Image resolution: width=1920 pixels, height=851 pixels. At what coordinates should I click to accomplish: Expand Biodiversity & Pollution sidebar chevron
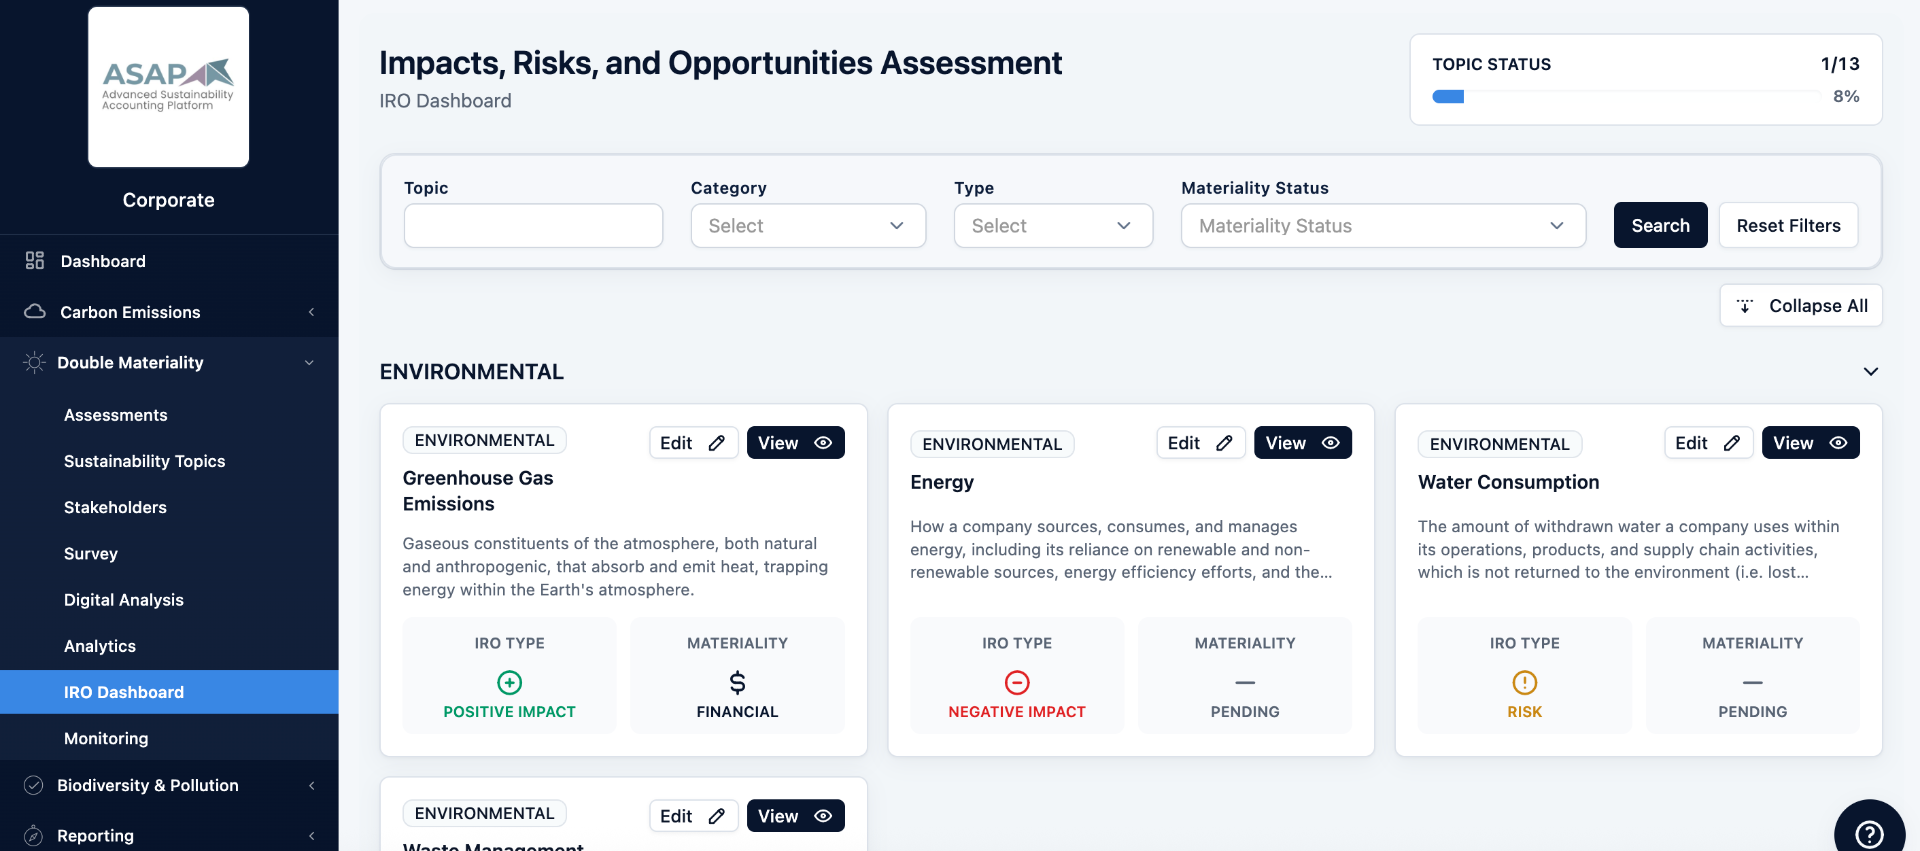[311, 786]
